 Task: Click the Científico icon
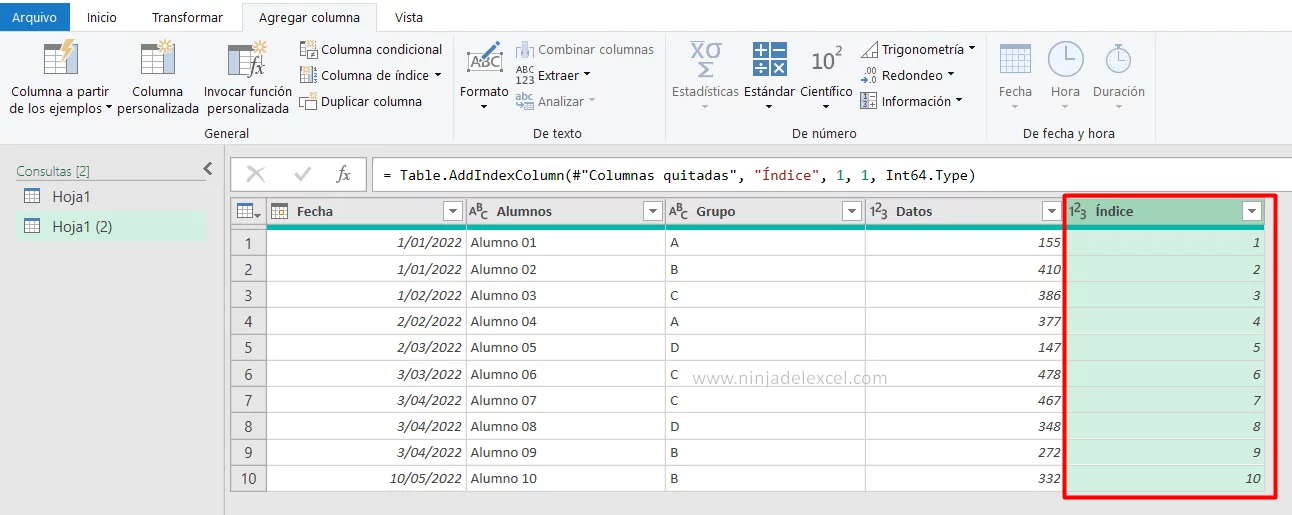click(x=826, y=60)
